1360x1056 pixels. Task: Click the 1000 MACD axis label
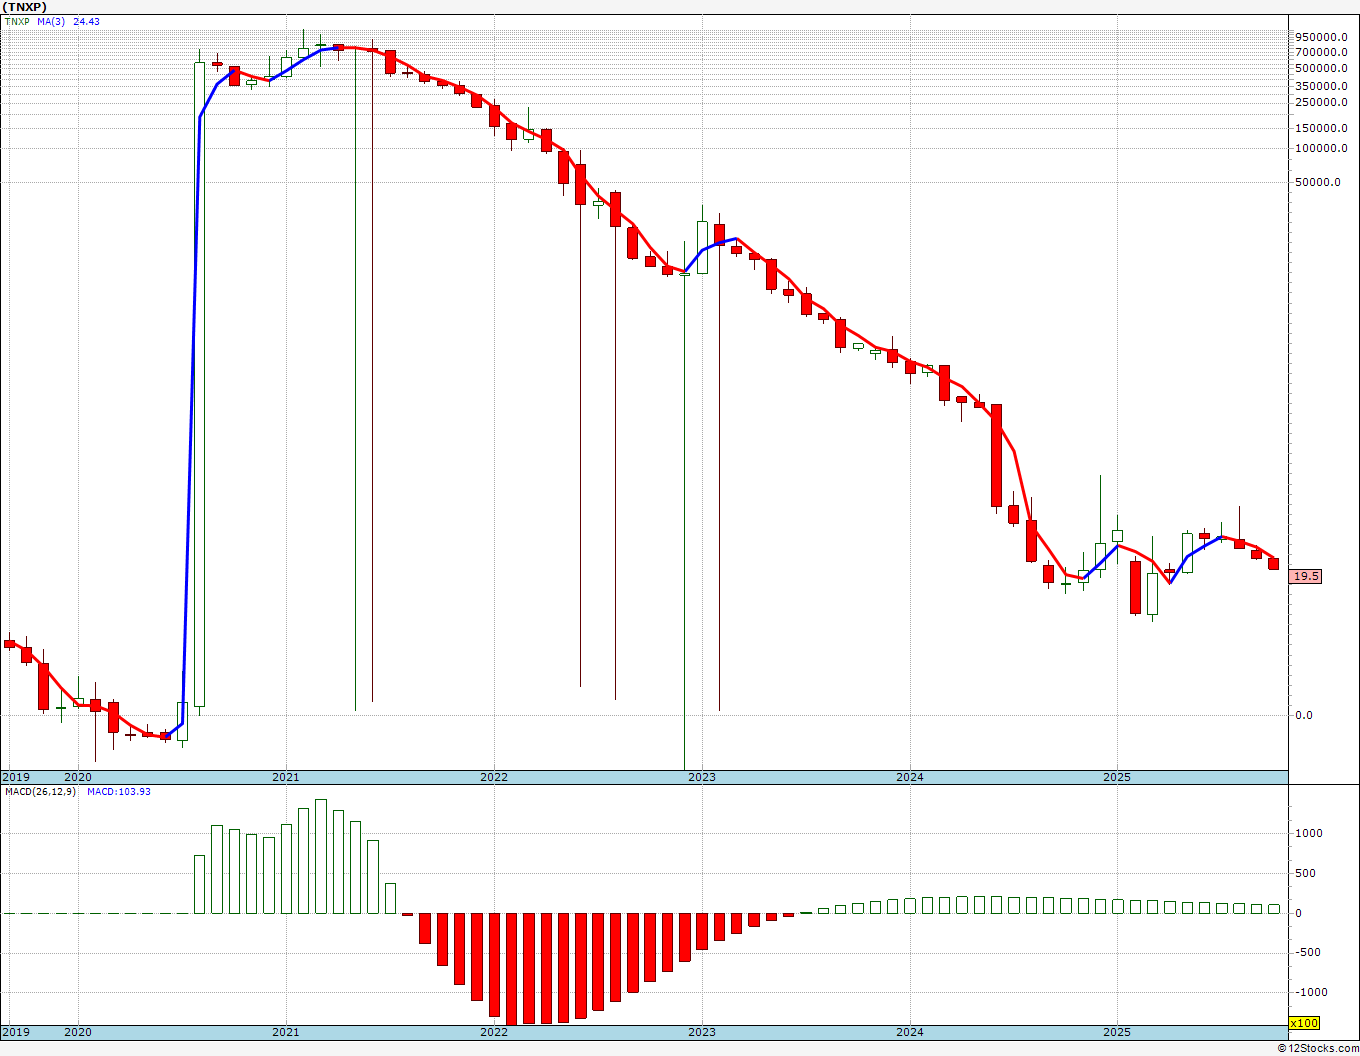pos(1309,833)
